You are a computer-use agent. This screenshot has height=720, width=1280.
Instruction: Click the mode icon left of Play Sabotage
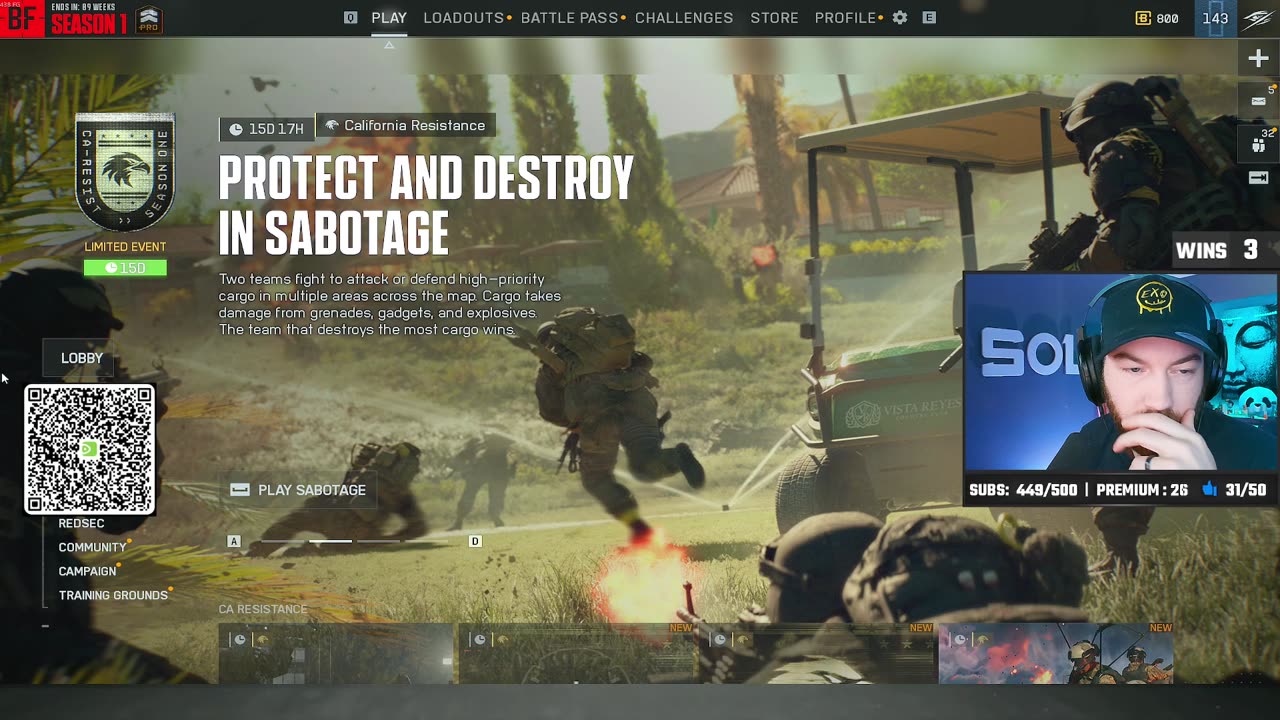[x=240, y=490]
